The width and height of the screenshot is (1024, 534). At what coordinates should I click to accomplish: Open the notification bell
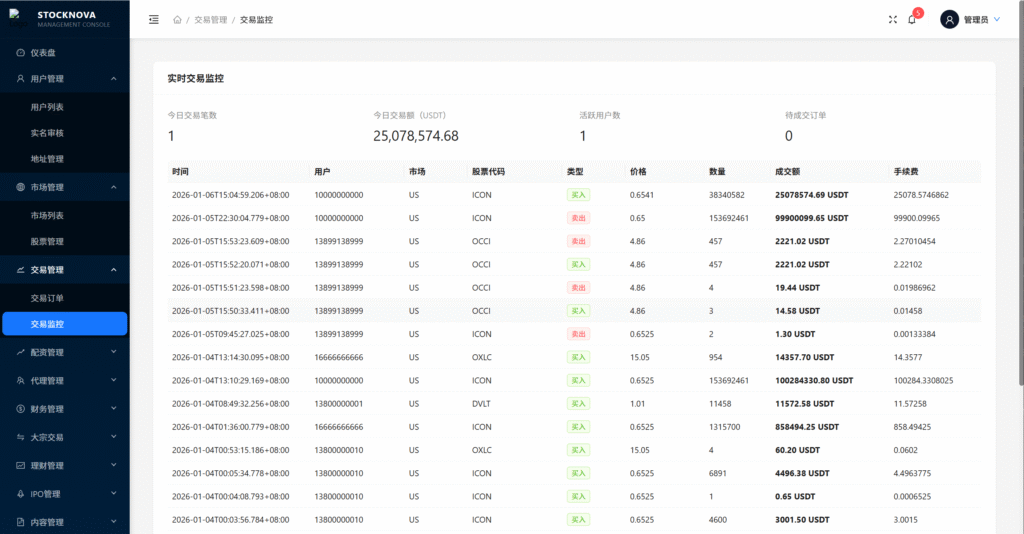912,19
